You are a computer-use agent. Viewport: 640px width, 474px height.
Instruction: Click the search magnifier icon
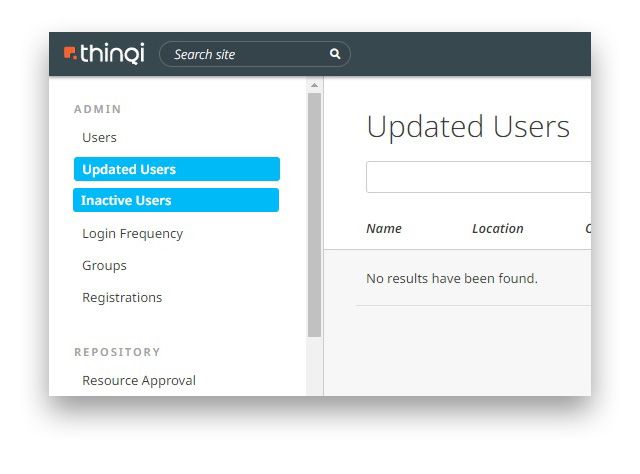pos(335,54)
